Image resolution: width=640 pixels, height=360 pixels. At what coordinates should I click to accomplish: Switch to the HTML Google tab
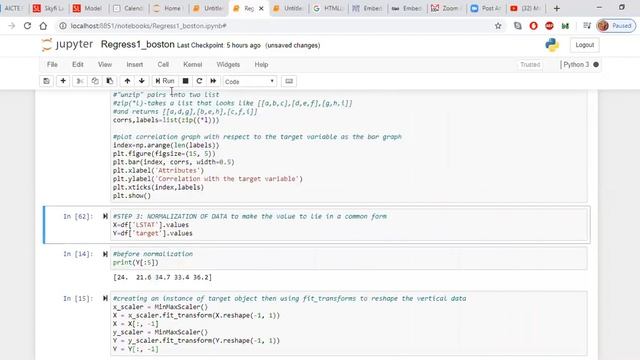pos(328,8)
